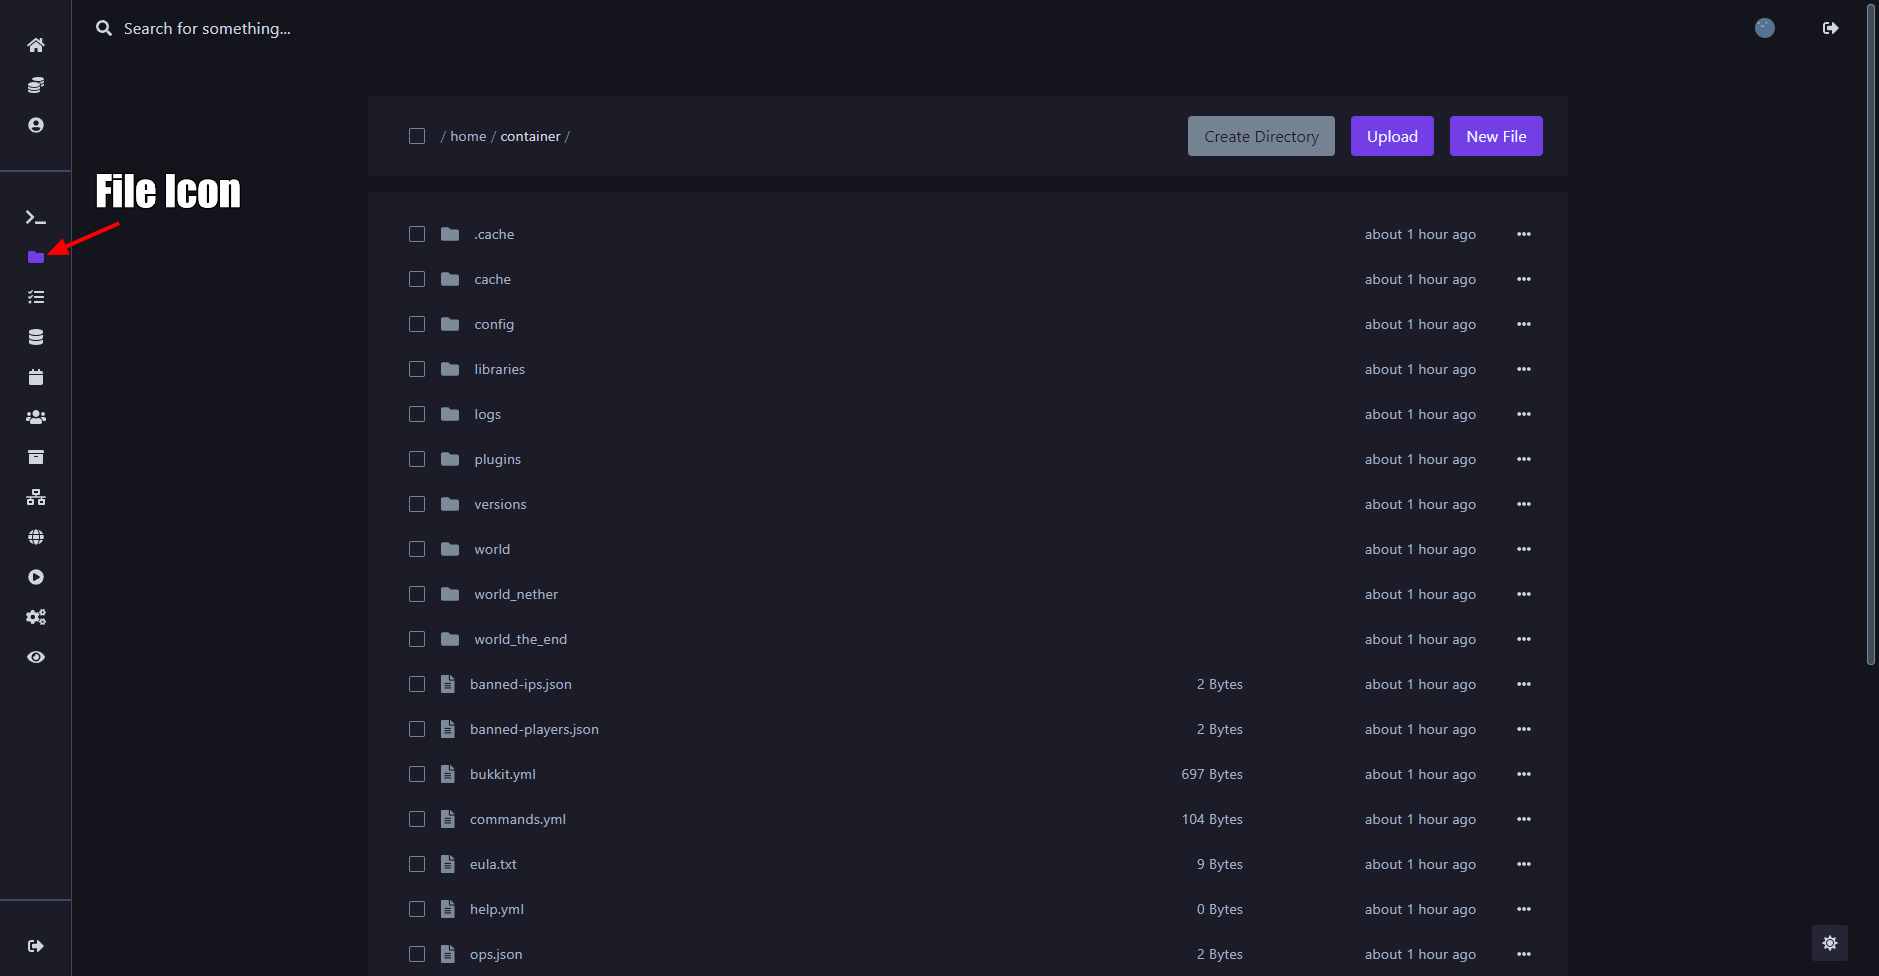The width and height of the screenshot is (1879, 976).
Task: Open the startup play-circle icon in sidebar
Action: point(36,577)
